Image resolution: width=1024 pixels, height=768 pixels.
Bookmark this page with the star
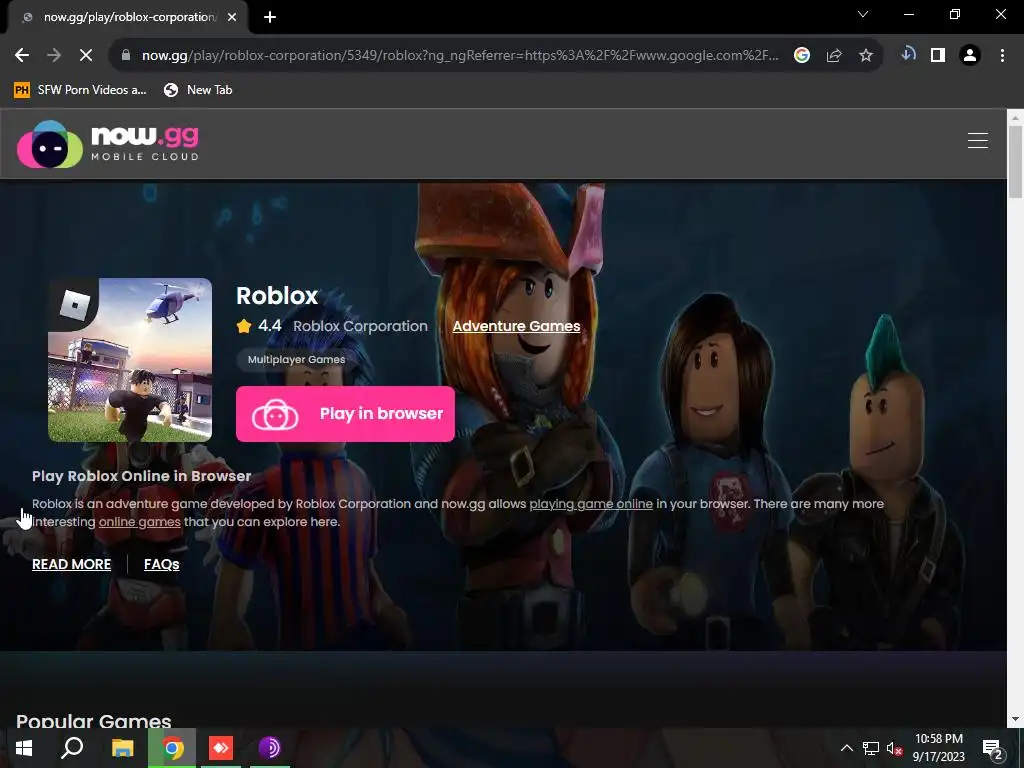pos(866,56)
